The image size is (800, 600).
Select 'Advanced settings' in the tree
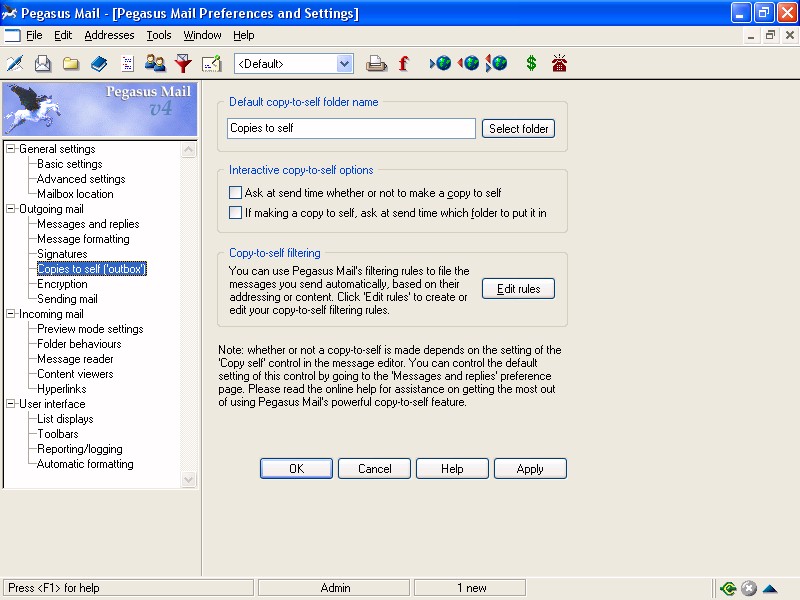(81, 179)
